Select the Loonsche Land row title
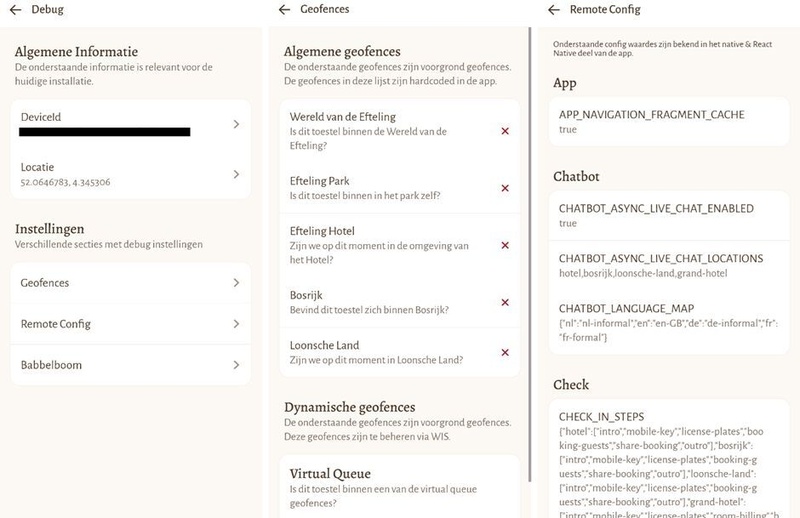This screenshot has height=518, width=800. (324, 346)
